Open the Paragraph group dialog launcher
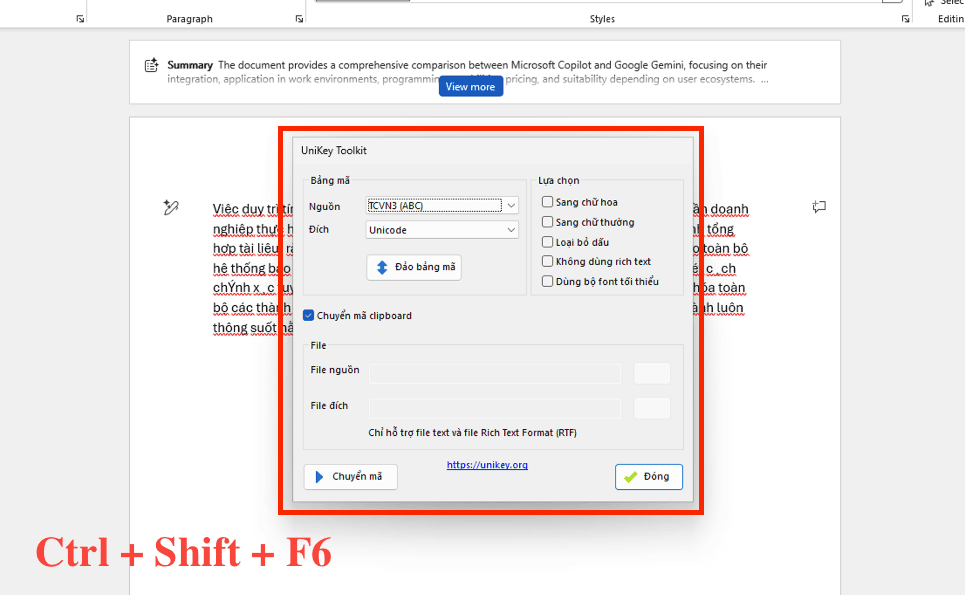965x595 pixels. pyautogui.click(x=299, y=19)
